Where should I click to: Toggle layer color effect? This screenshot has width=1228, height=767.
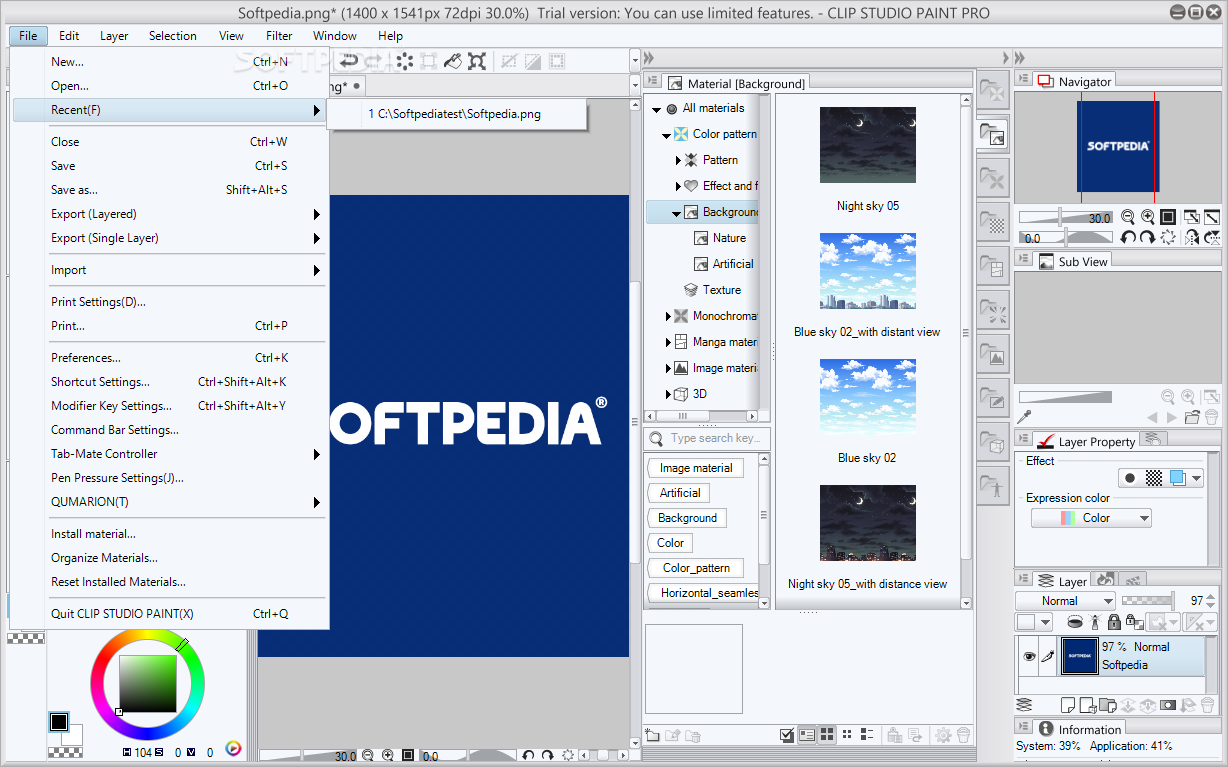(1177, 478)
